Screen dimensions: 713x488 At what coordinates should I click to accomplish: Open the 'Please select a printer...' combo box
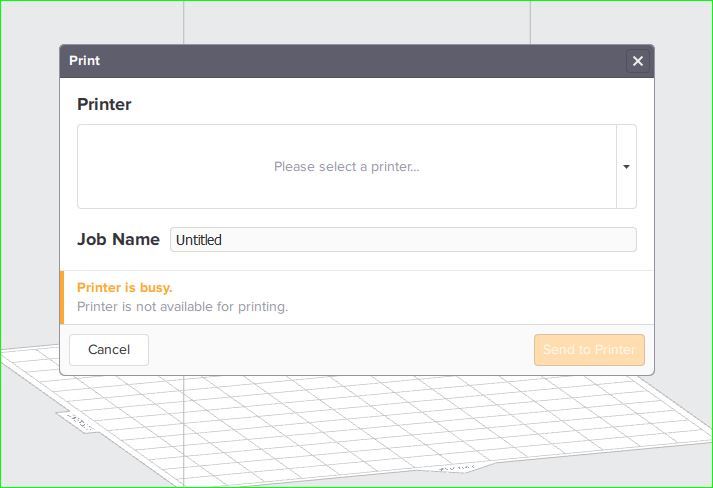point(356,166)
